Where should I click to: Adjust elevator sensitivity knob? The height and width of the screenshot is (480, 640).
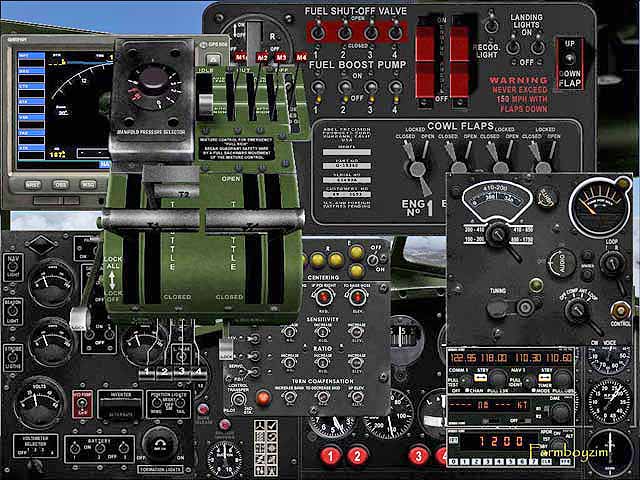point(356,331)
